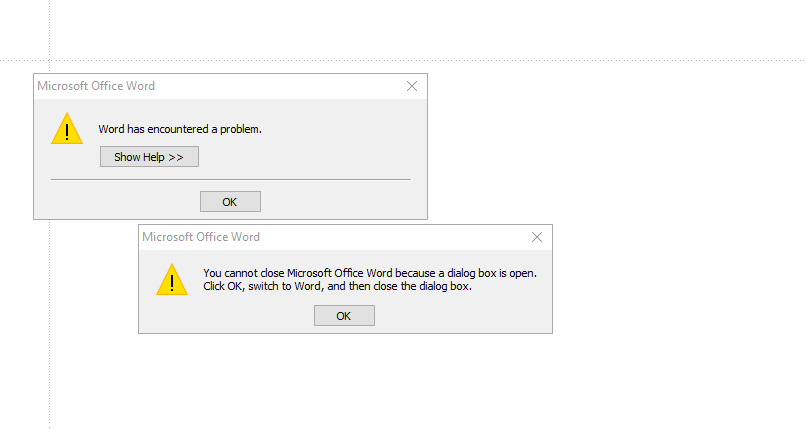806x430 pixels.
Task: Expand details with Show Help >> button
Action: click(149, 157)
